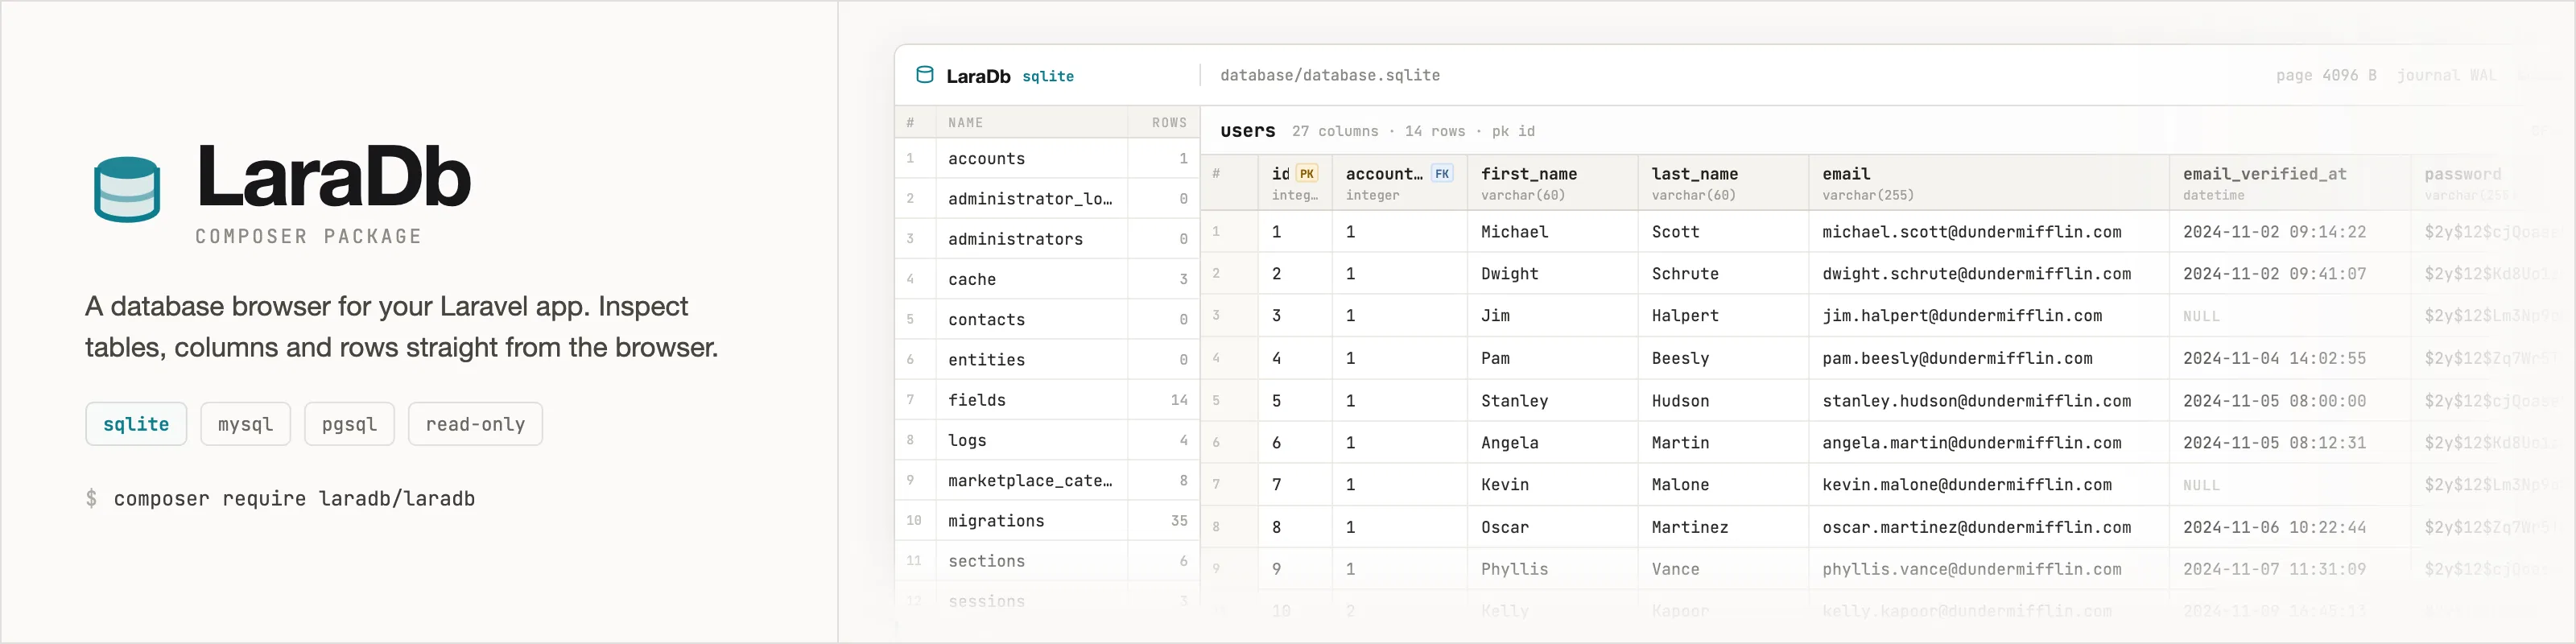
Task: Open the accounts table
Action: [x=1047, y=158]
